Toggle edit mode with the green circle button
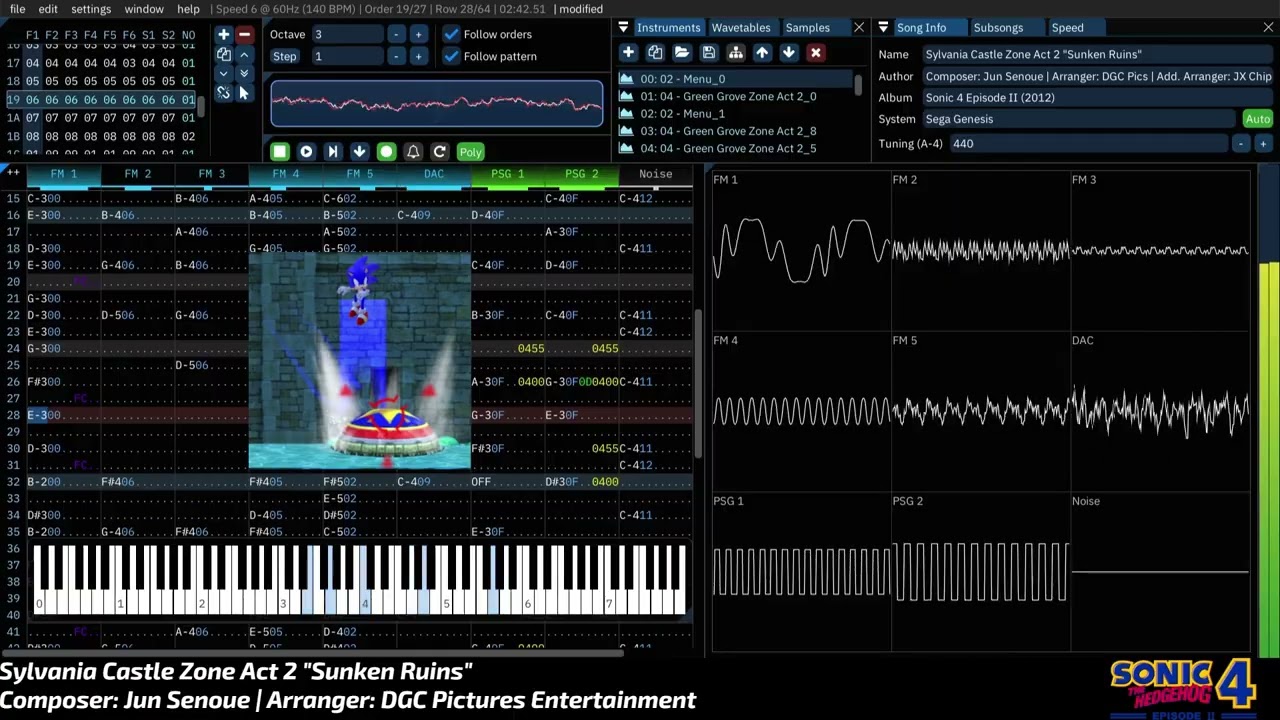Viewport: 1280px width, 720px height. pyautogui.click(x=386, y=152)
